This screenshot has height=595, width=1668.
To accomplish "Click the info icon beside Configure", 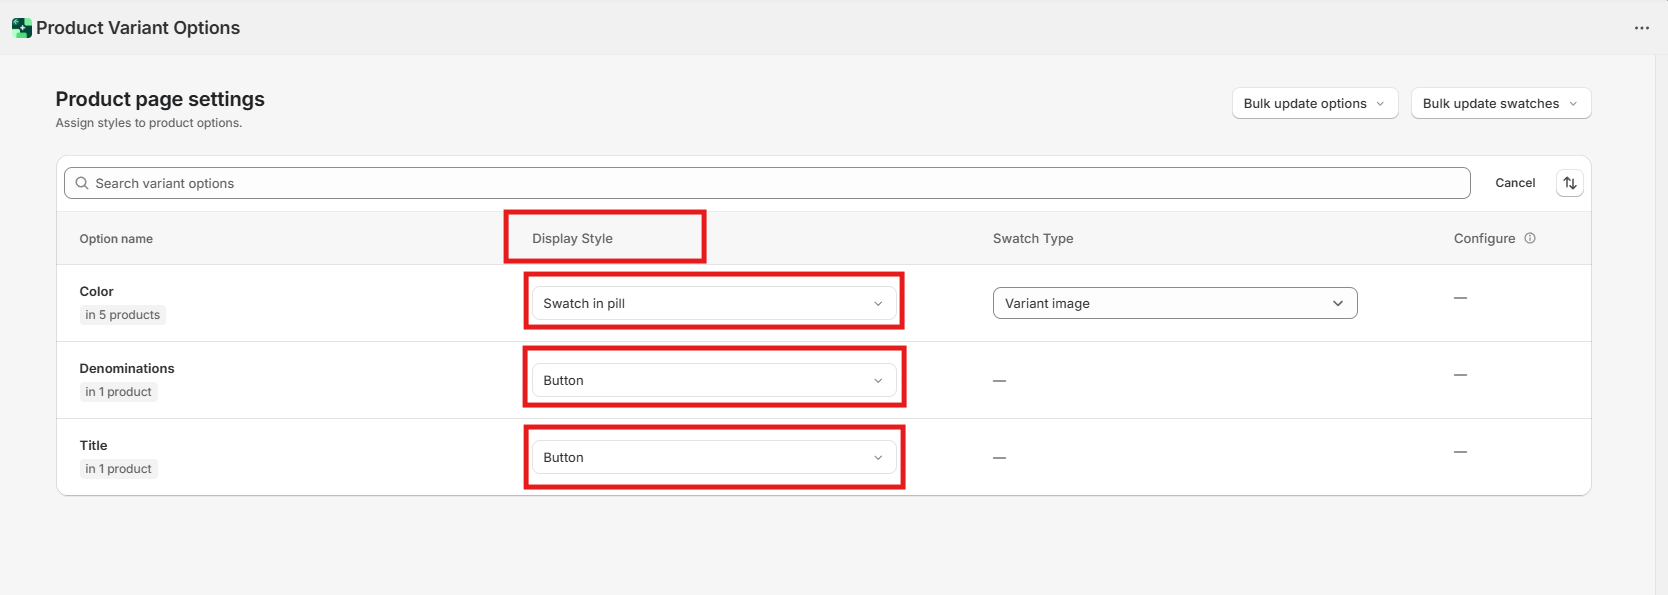I will pyautogui.click(x=1529, y=238).
